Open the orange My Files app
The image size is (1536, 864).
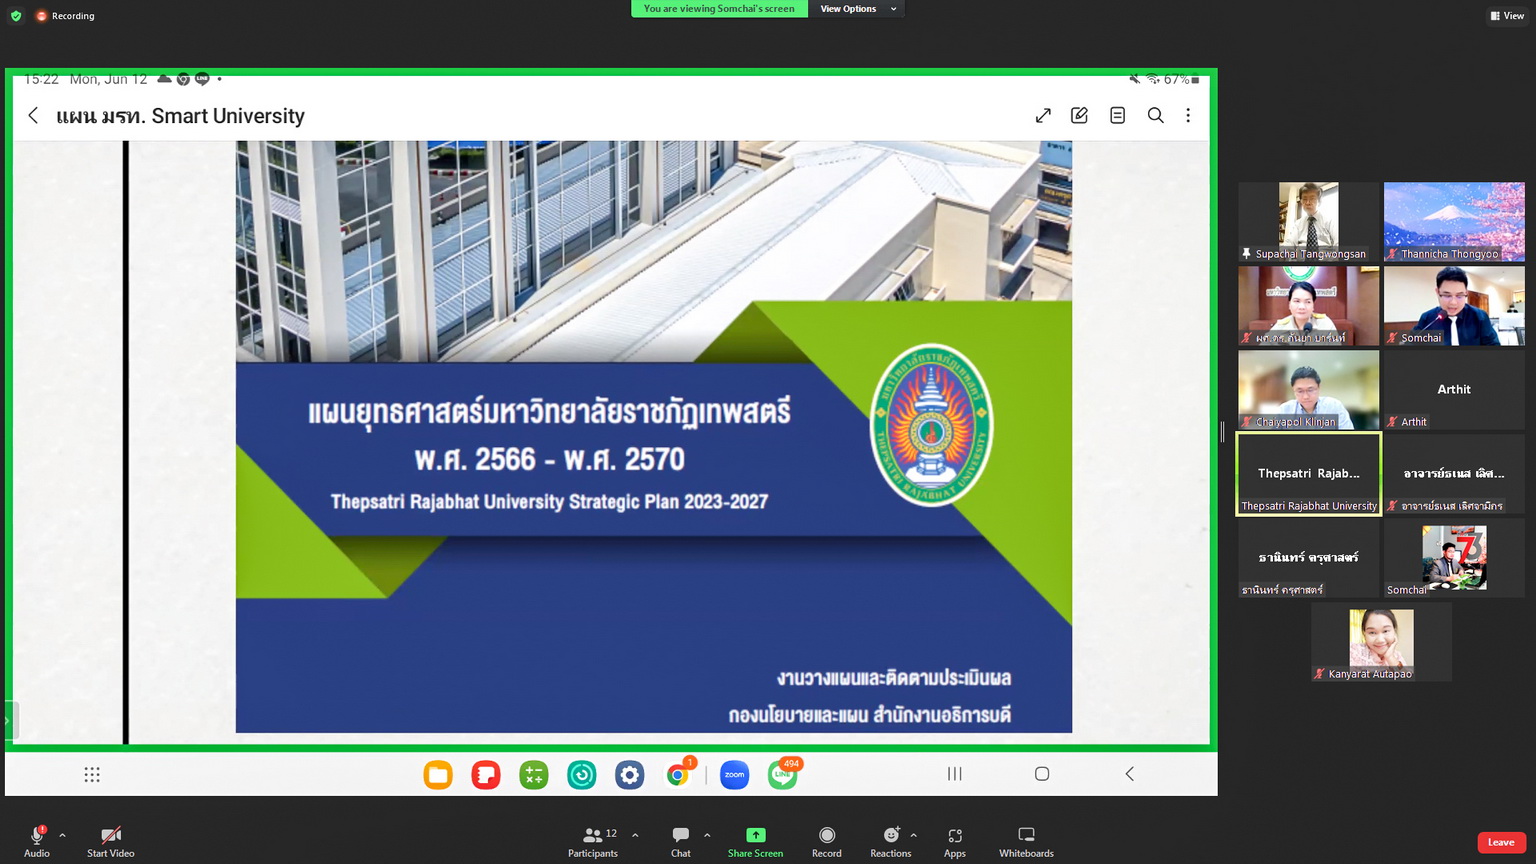(438, 775)
